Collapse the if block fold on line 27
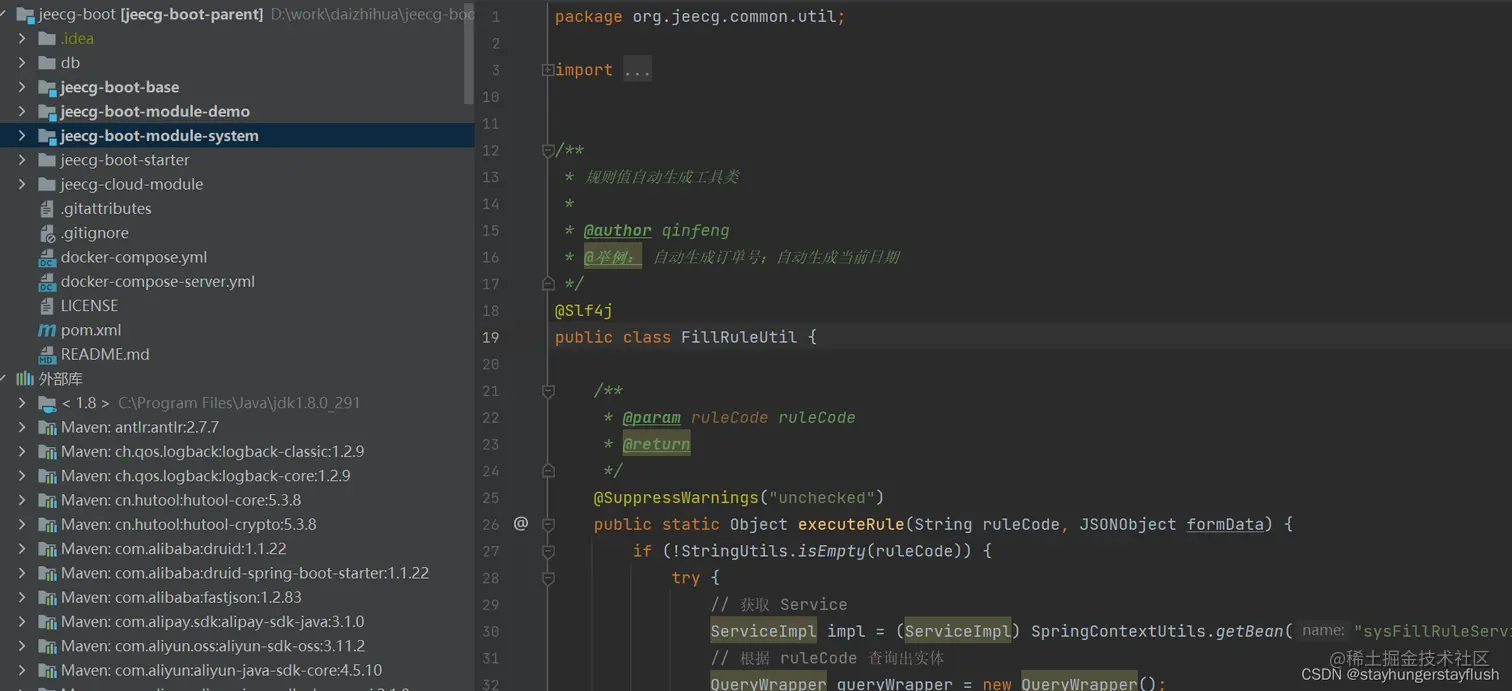This screenshot has height=691, width=1512. click(548, 551)
